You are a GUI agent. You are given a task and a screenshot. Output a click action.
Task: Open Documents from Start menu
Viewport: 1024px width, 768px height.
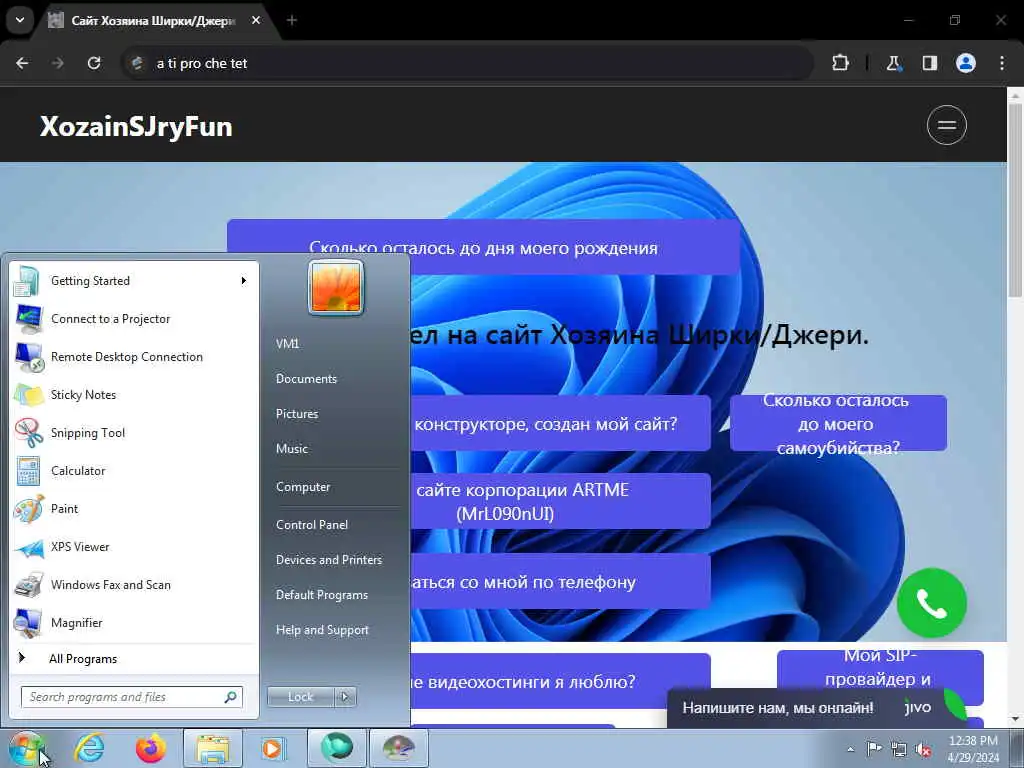coord(306,379)
